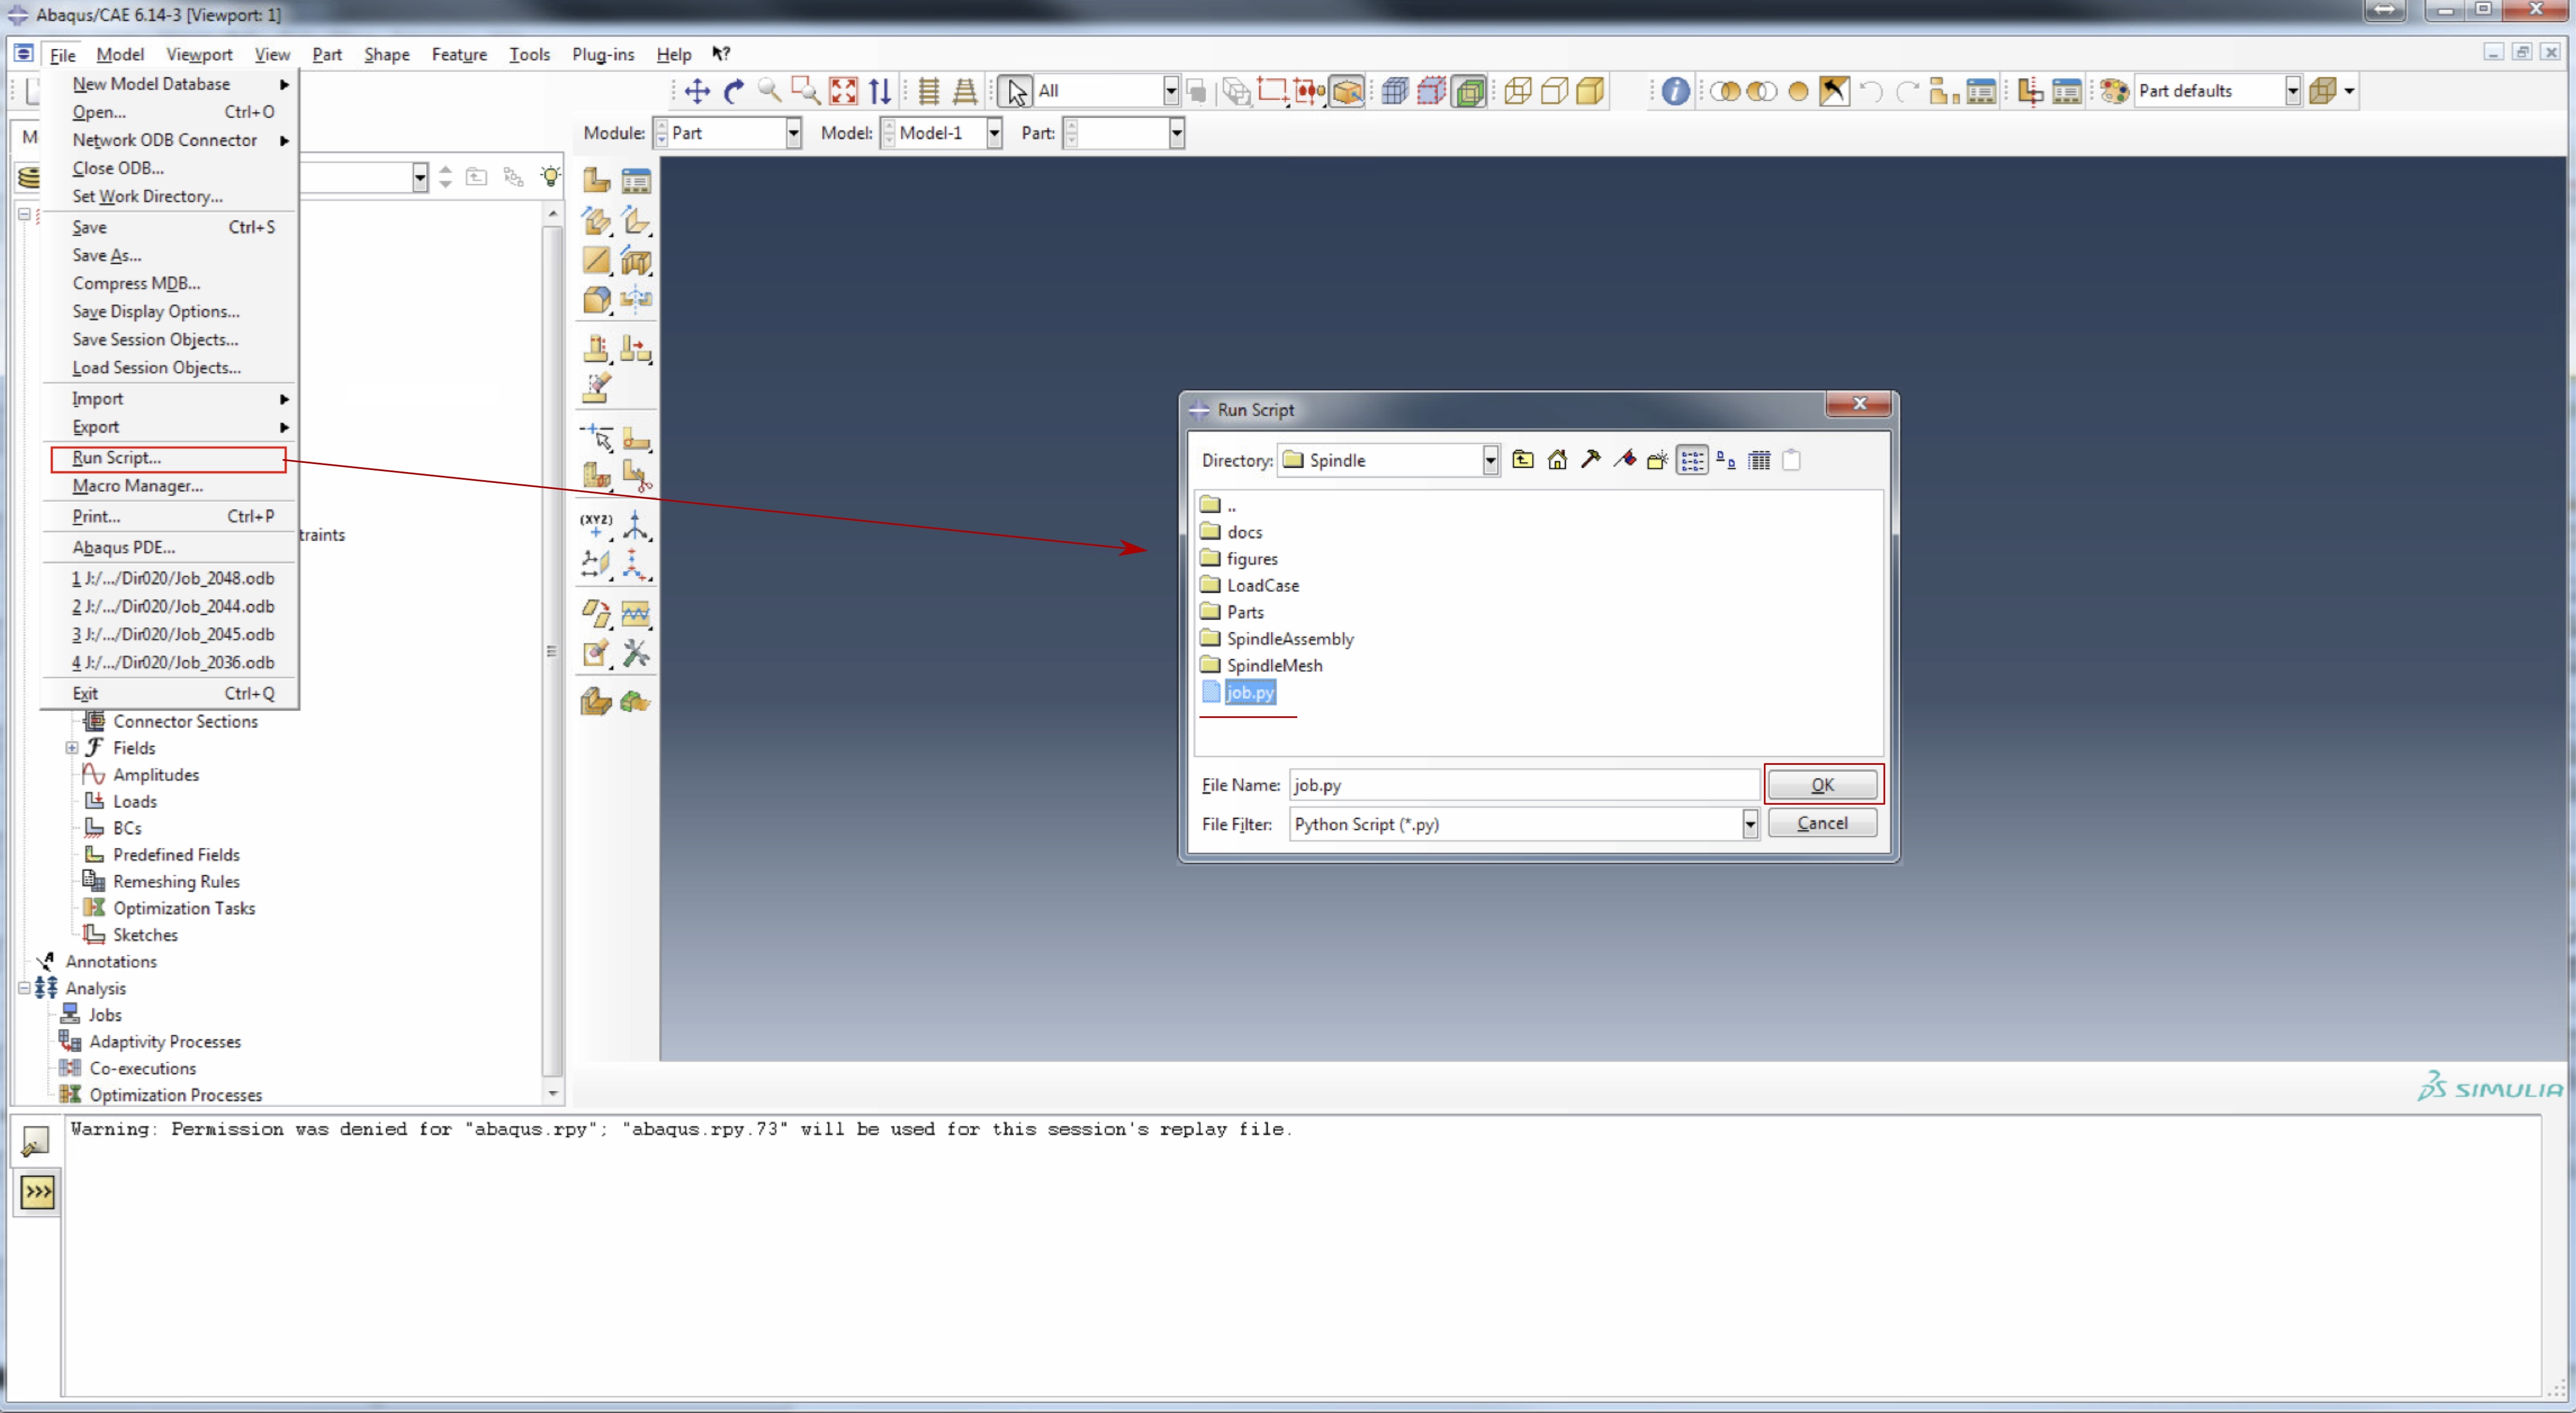Click the File Name input field
Image resolution: width=2576 pixels, height=1413 pixels.
1522,785
